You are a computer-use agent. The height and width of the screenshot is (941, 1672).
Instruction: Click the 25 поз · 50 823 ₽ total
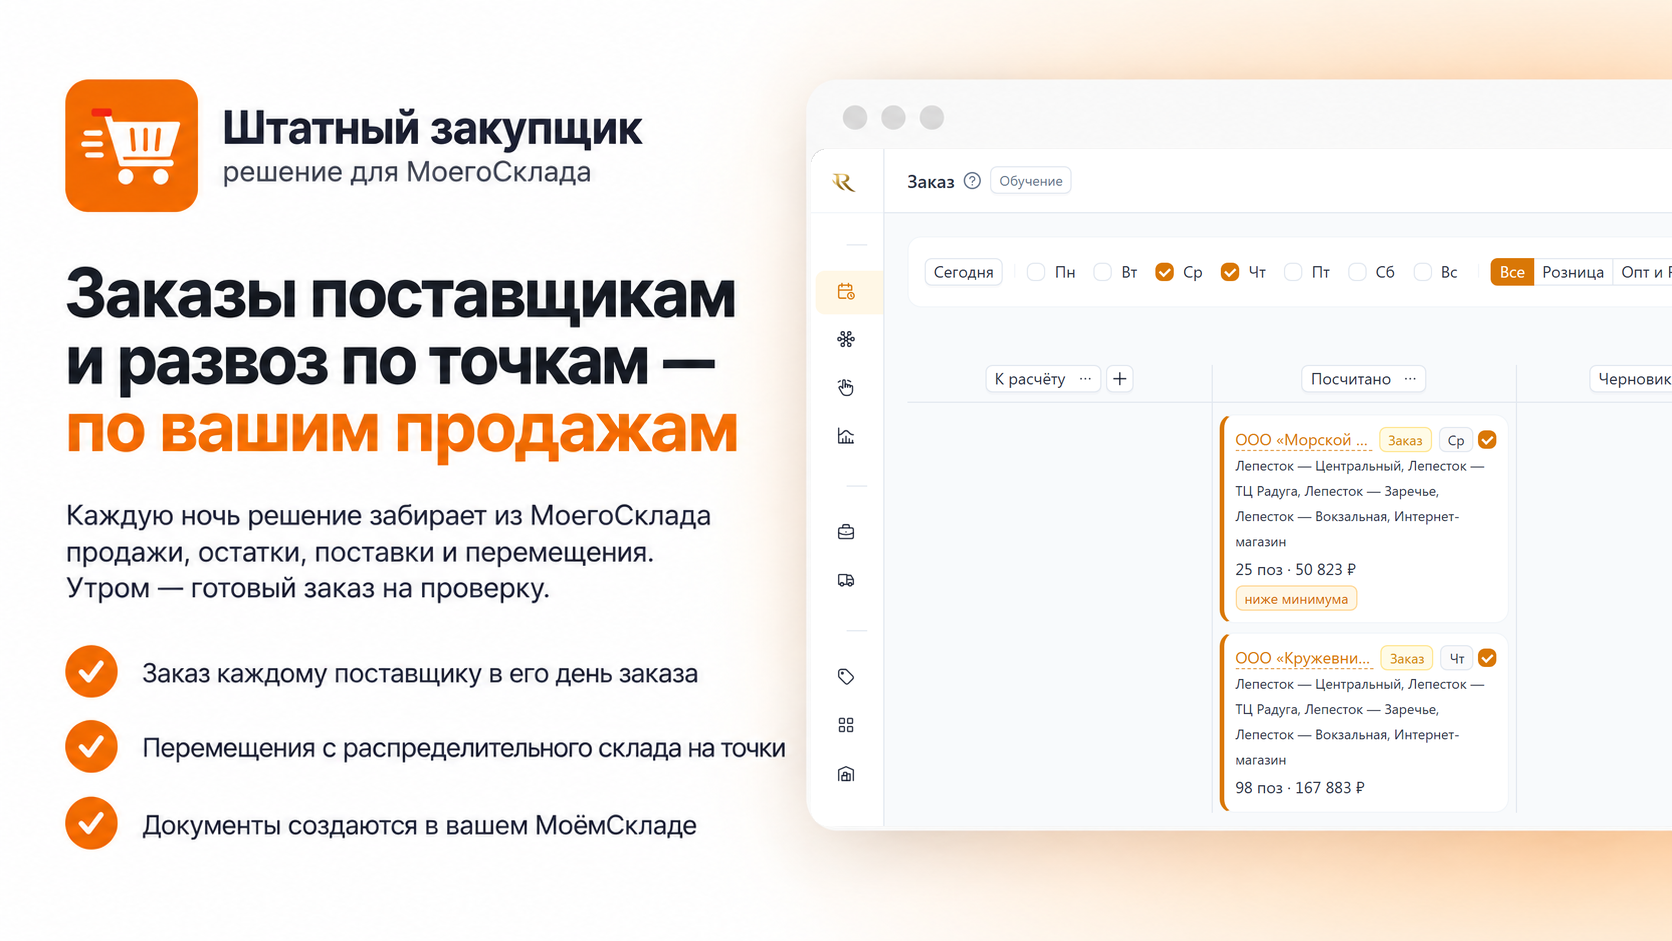point(1296,569)
